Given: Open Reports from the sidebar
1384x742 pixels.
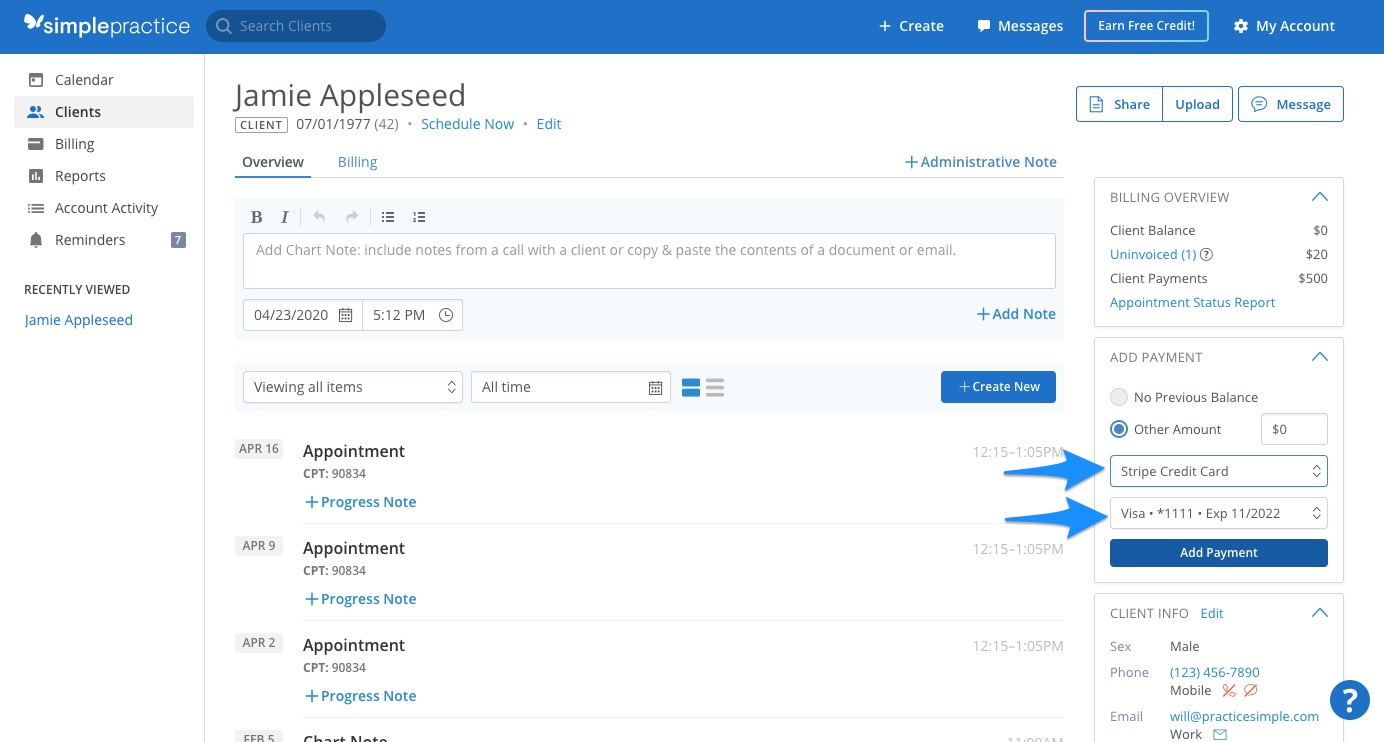Looking at the screenshot, I should pos(78,175).
